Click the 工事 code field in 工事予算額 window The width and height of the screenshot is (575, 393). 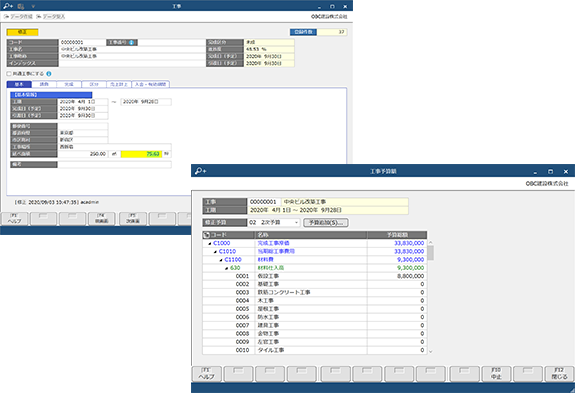(264, 202)
